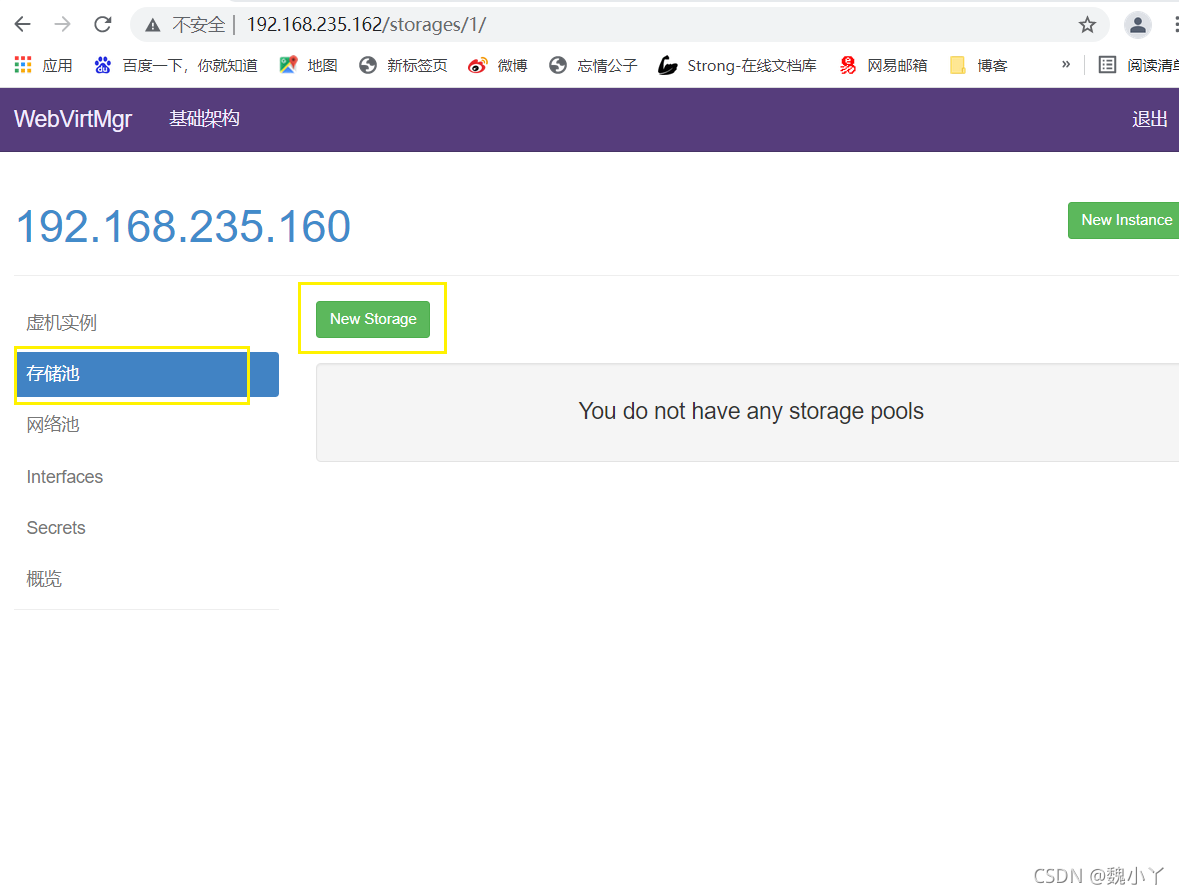Open the 地图 maps bookmark
The height and width of the screenshot is (894, 1179).
point(308,65)
